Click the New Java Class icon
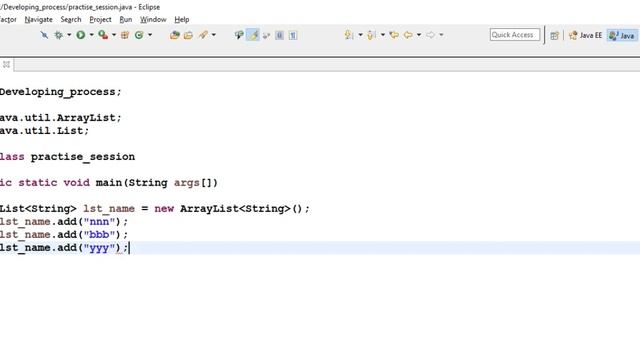640x360 pixels. coord(139,35)
